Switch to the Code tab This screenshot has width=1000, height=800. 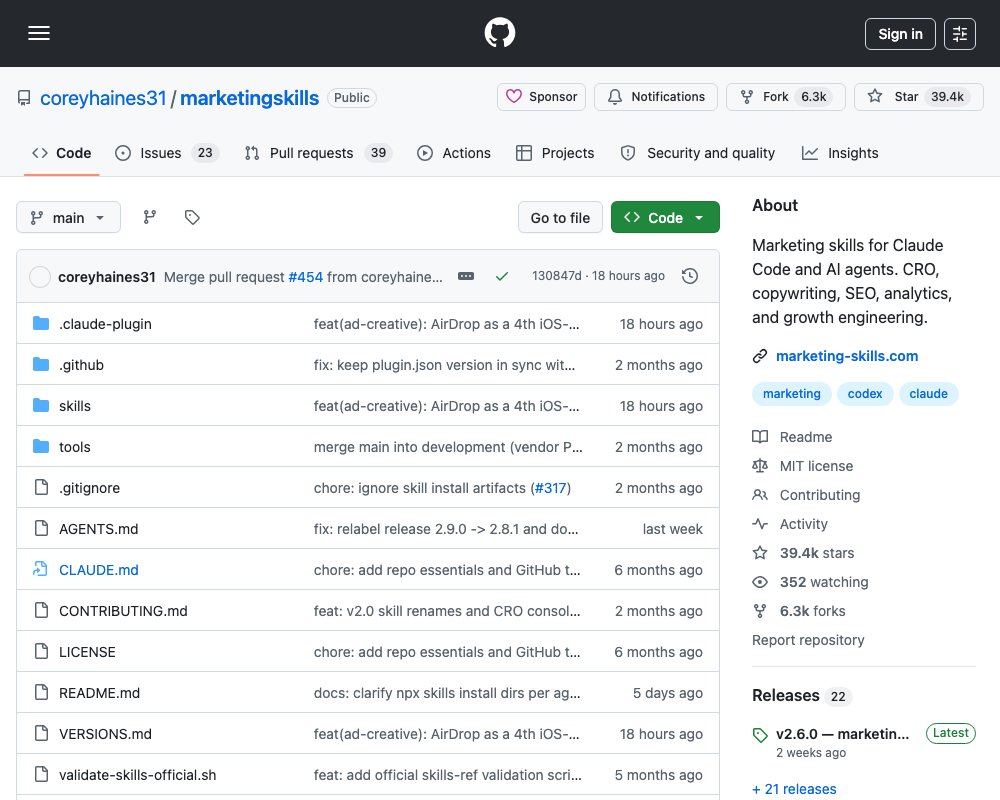[x=62, y=153]
